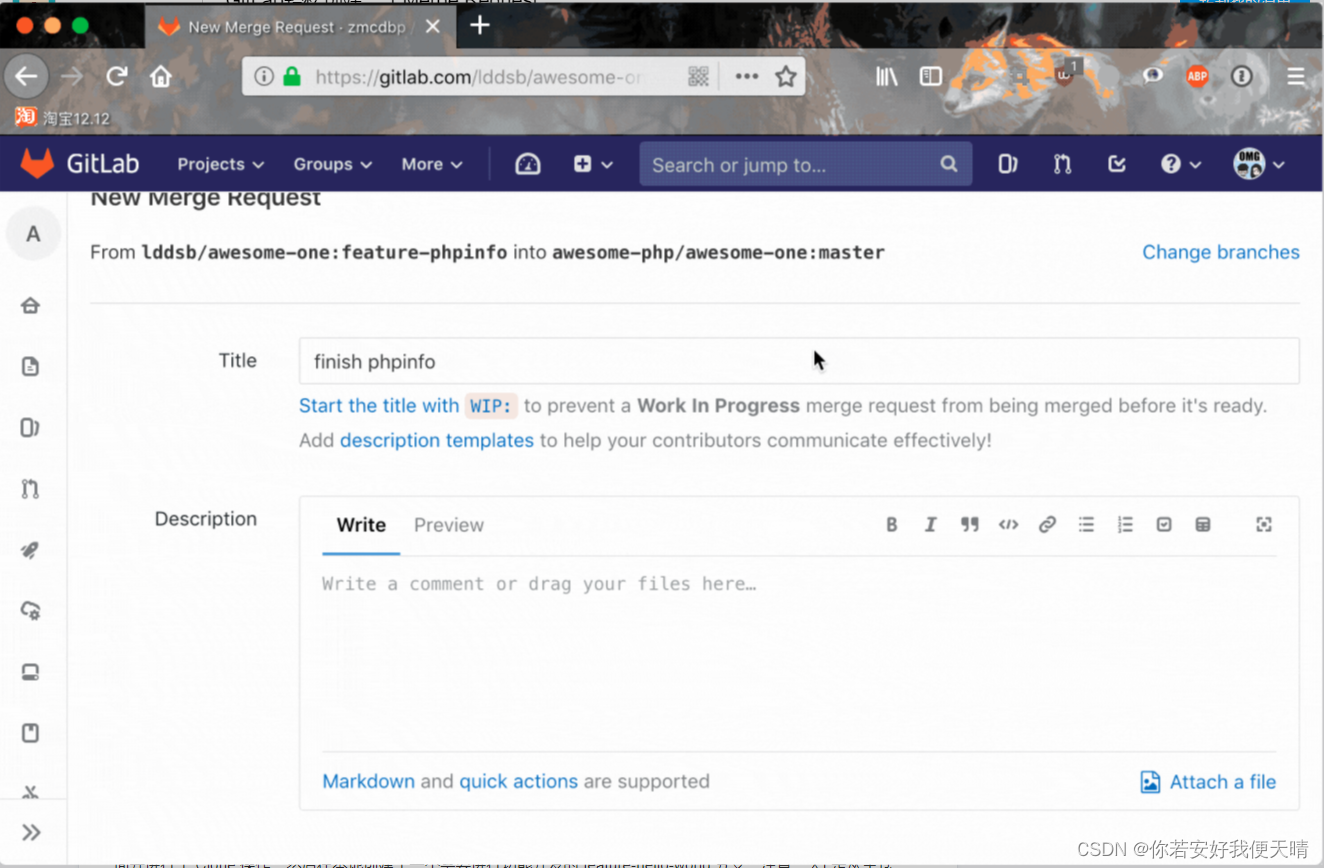Screen dimensions: 1324x868
Task: Go fullscreen in the description editor
Action: pyautogui.click(x=1264, y=524)
